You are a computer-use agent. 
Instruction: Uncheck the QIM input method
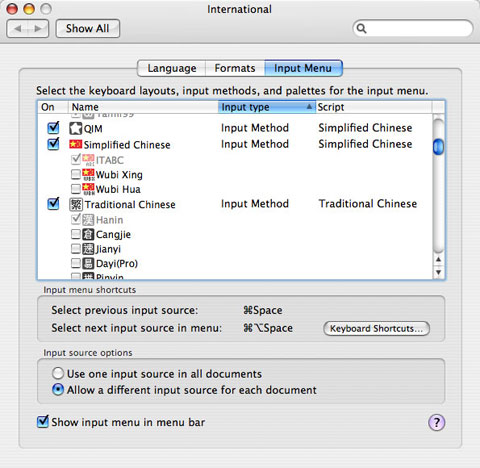point(53,127)
